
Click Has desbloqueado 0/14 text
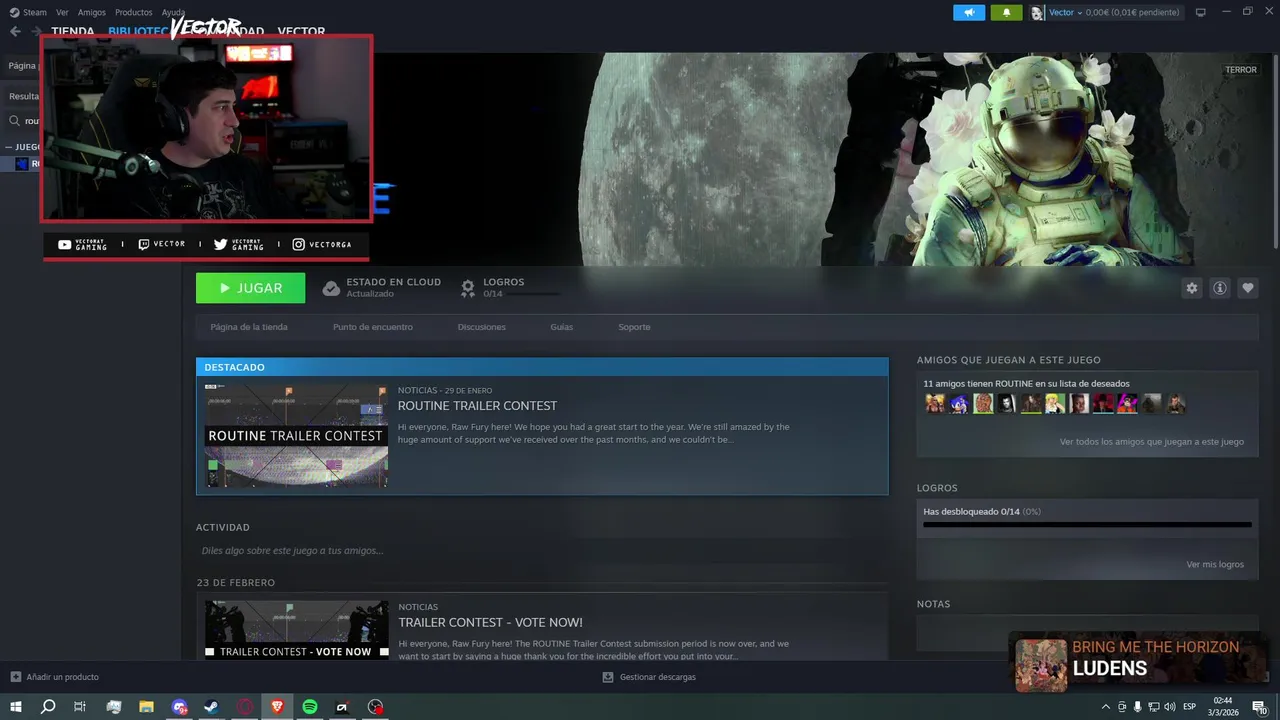click(981, 512)
